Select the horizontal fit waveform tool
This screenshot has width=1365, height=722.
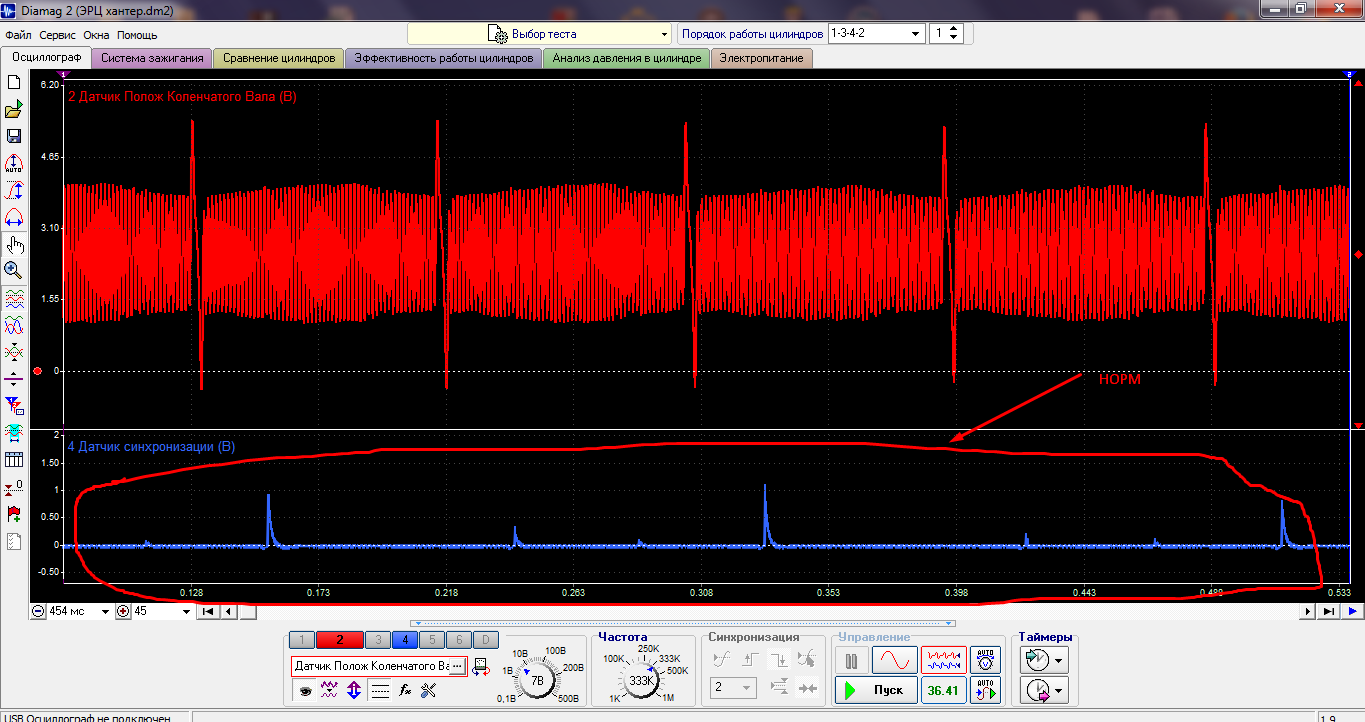pos(14,217)
